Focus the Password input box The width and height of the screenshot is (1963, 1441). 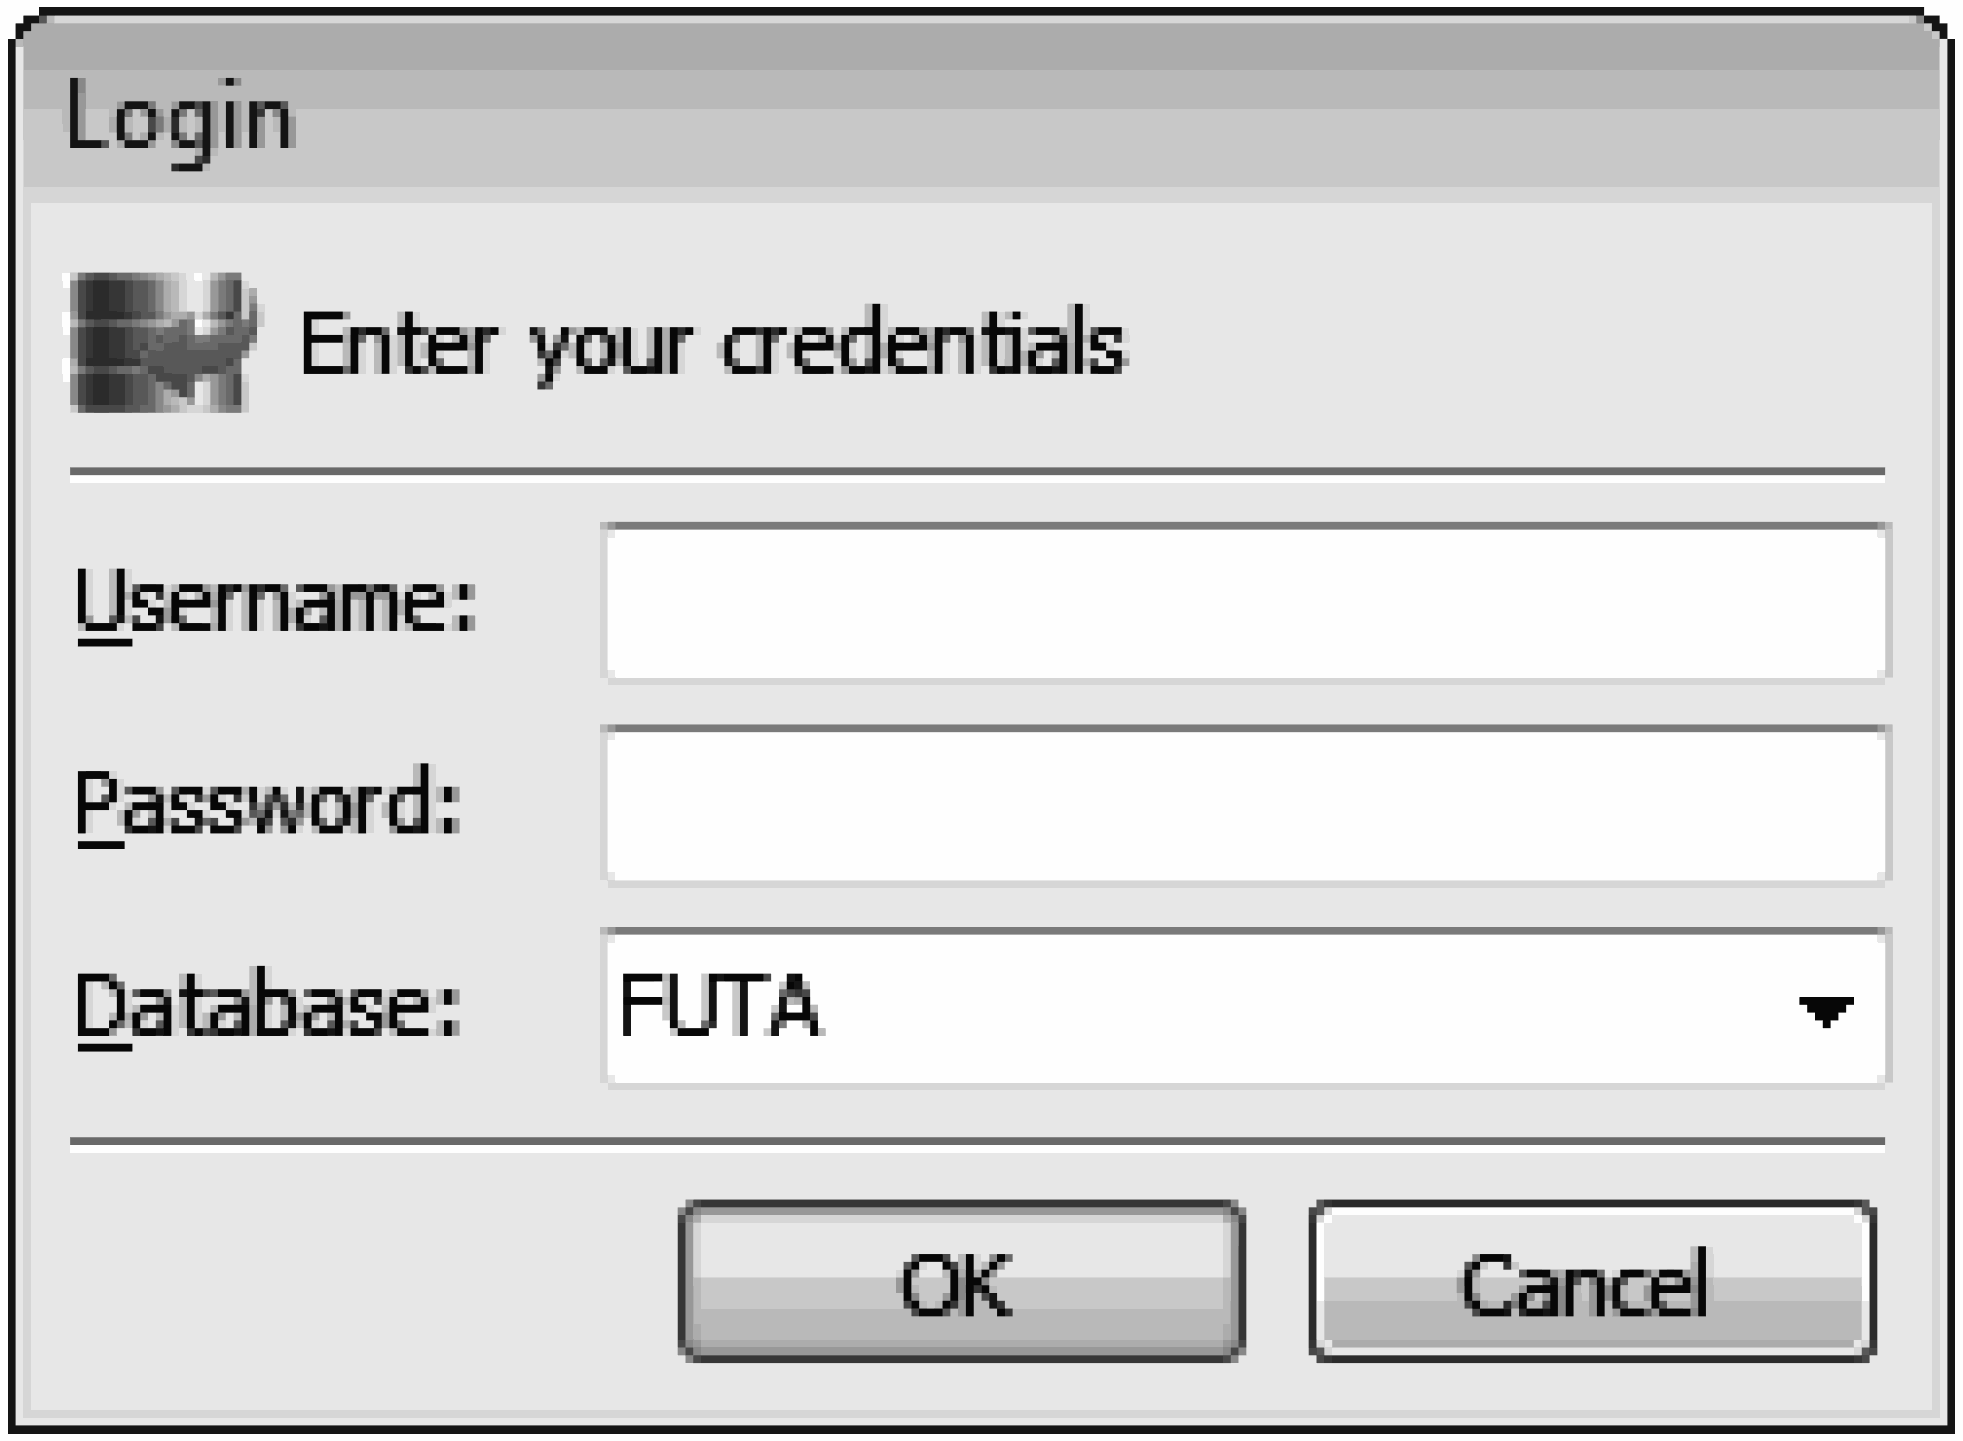[x=1244, y=806]
